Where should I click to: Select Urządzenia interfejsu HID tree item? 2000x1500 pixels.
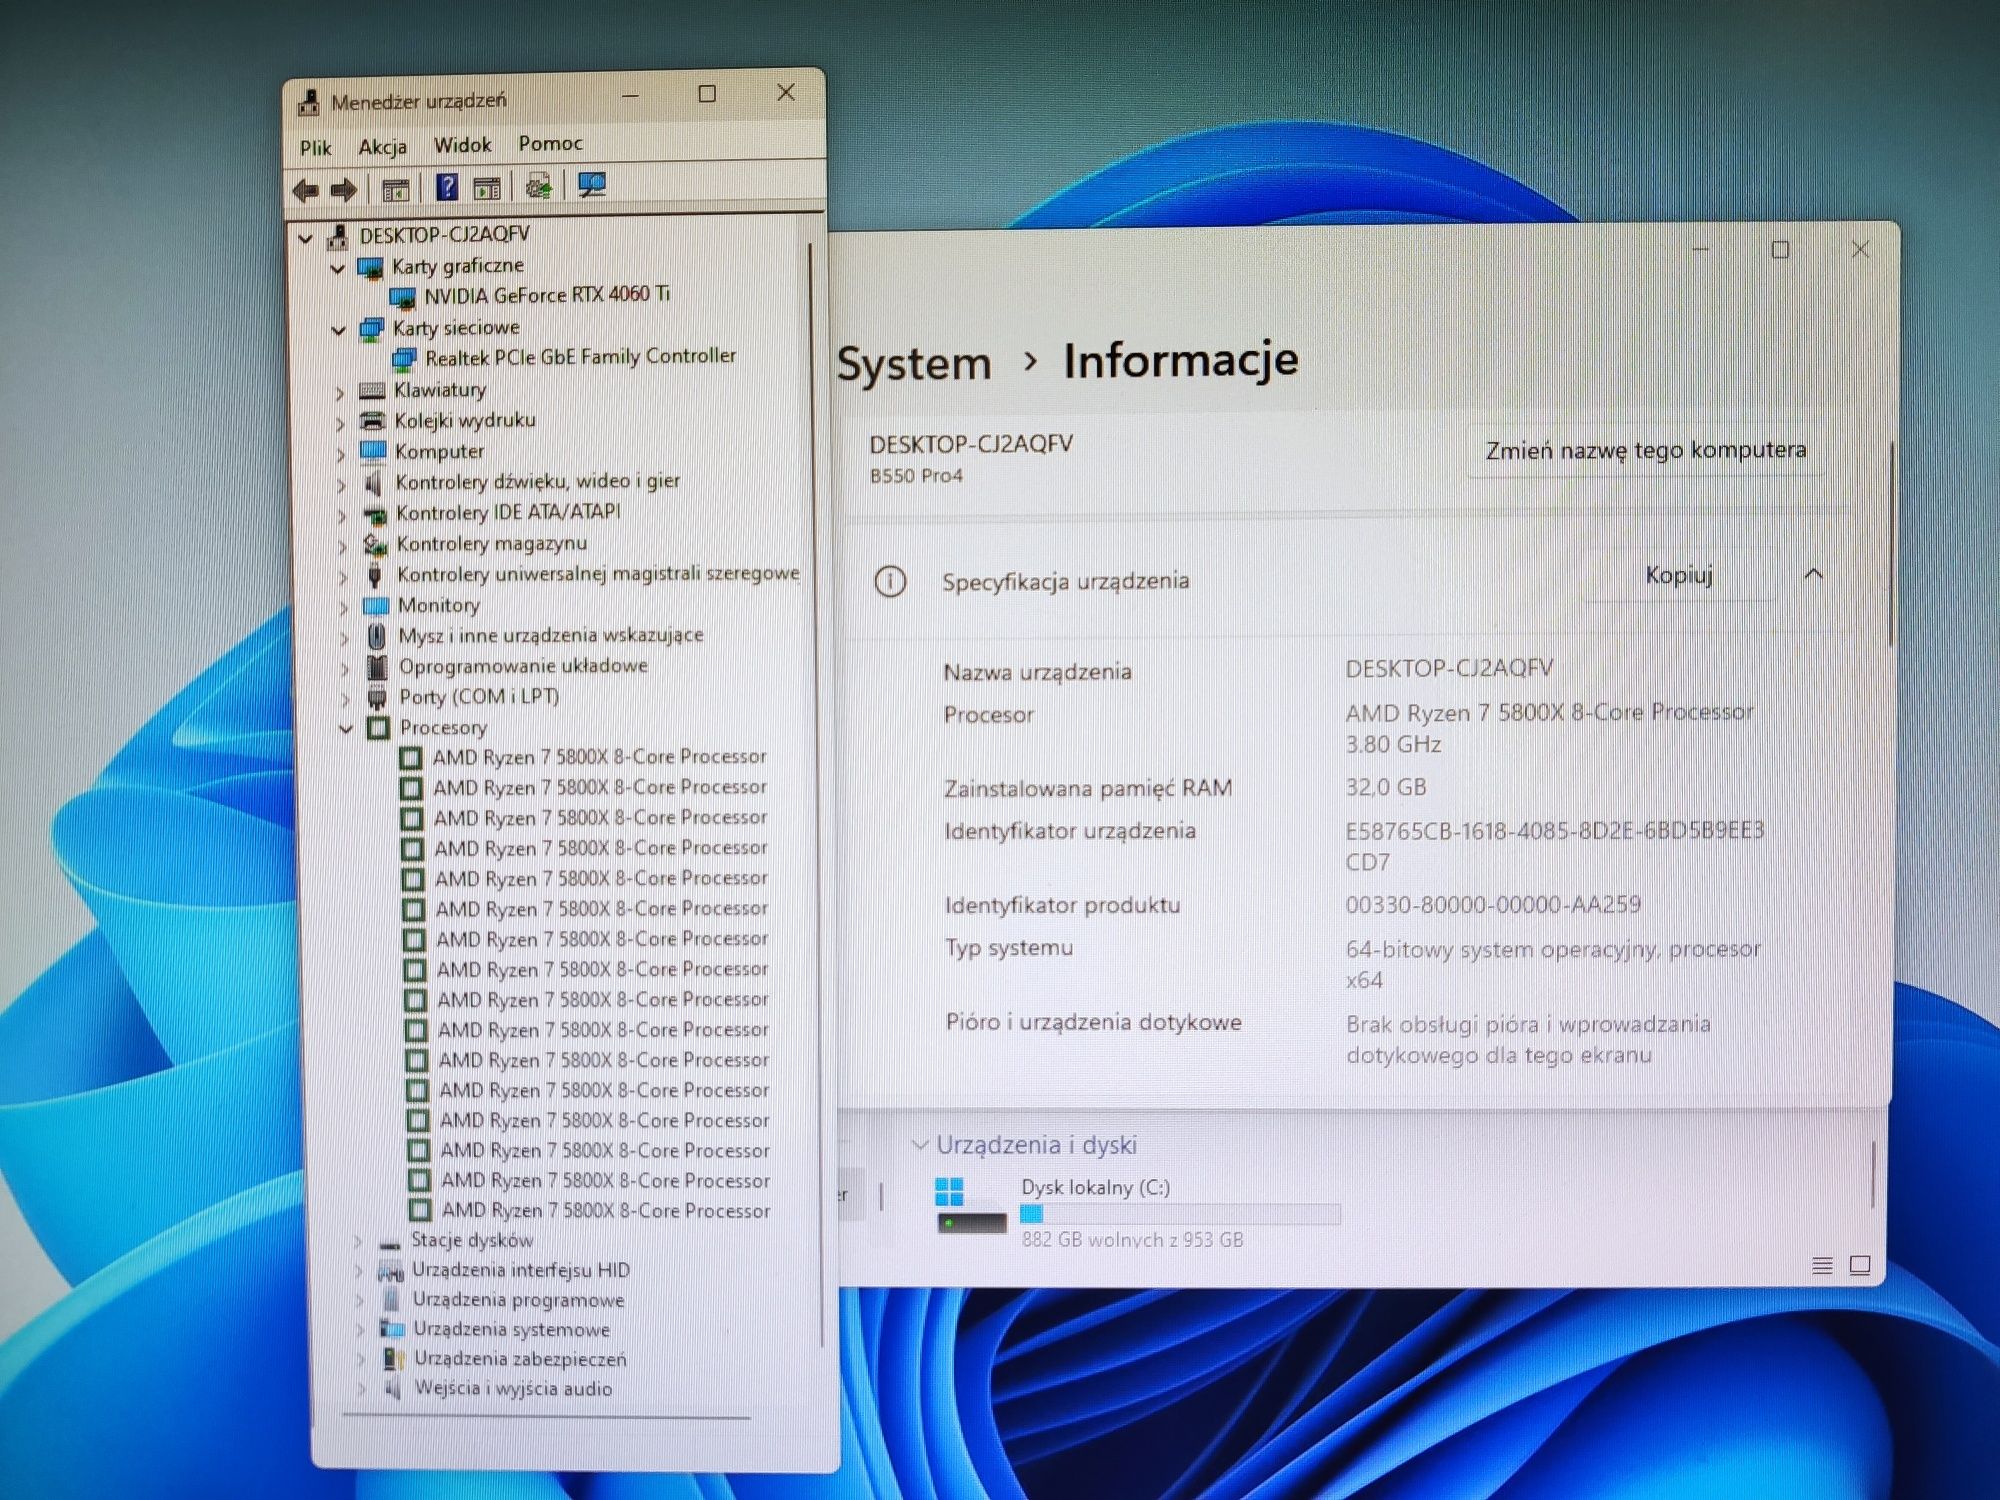click(x=521, y=1270)
